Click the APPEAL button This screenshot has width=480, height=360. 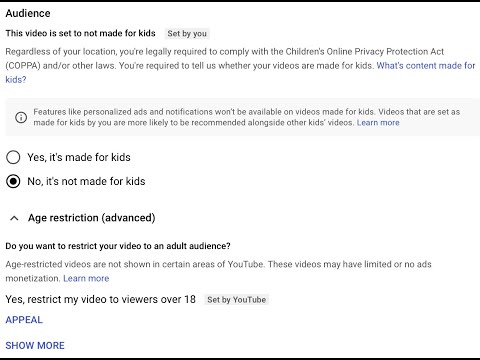tap(24, 320)
